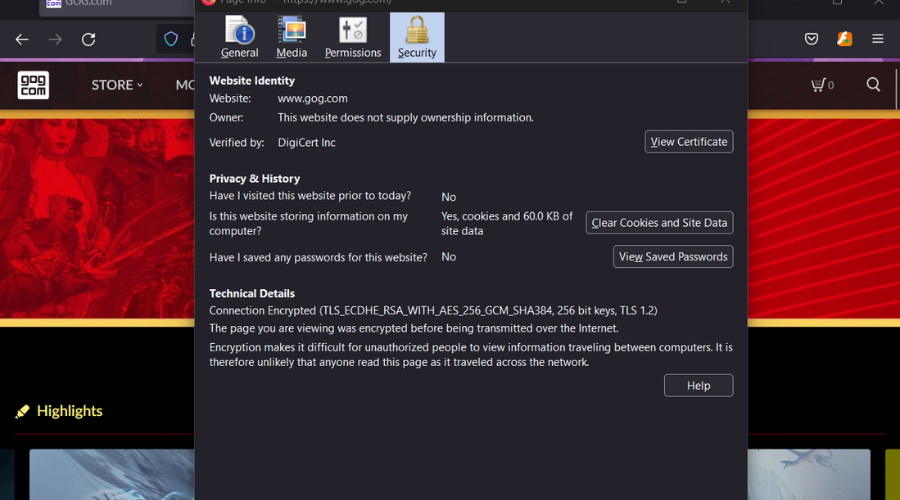Click the Highlights heading on GOG page
Image resolution: width=900 pixels, height=500 pixels.
pyautogui.click(x=69, y=411)
